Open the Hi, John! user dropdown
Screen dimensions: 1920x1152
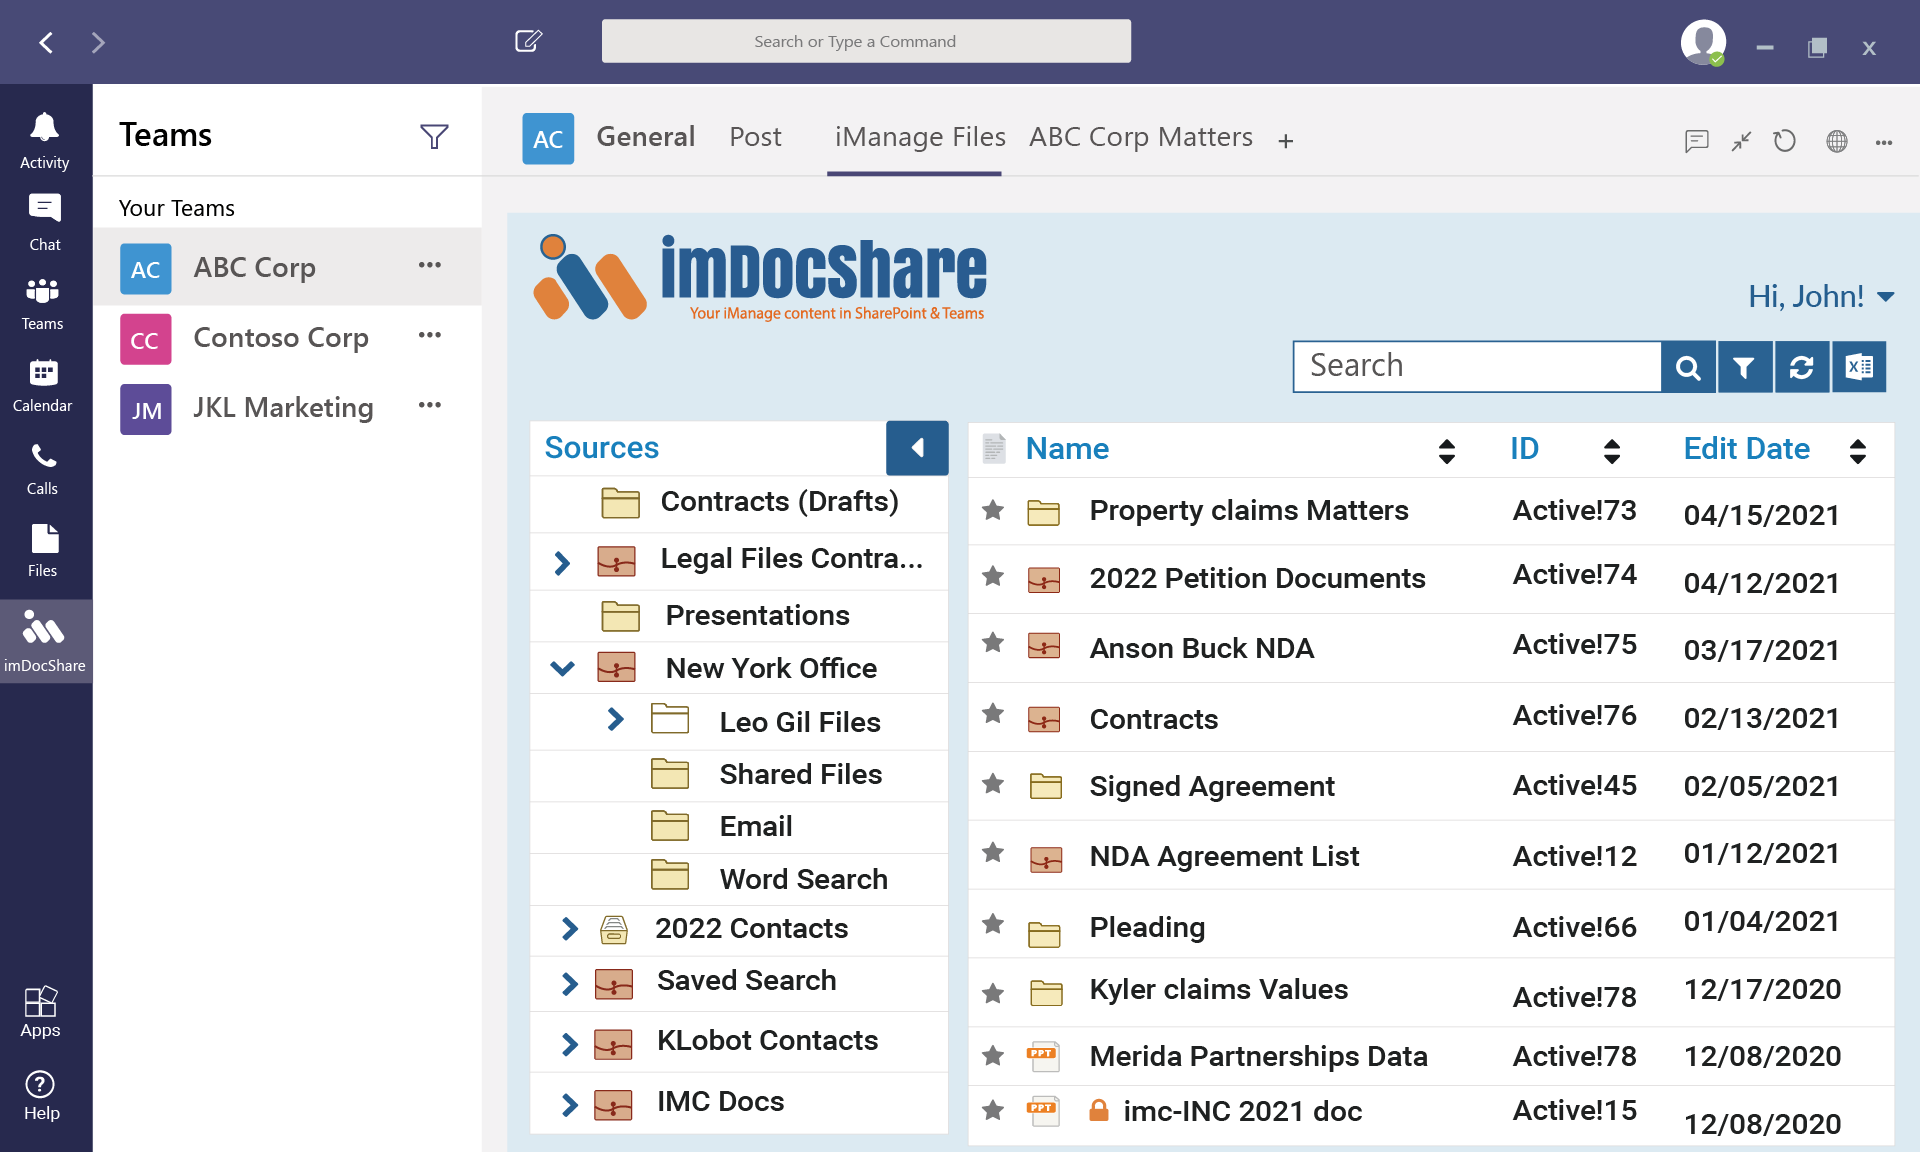click(x=1821, y=296)
